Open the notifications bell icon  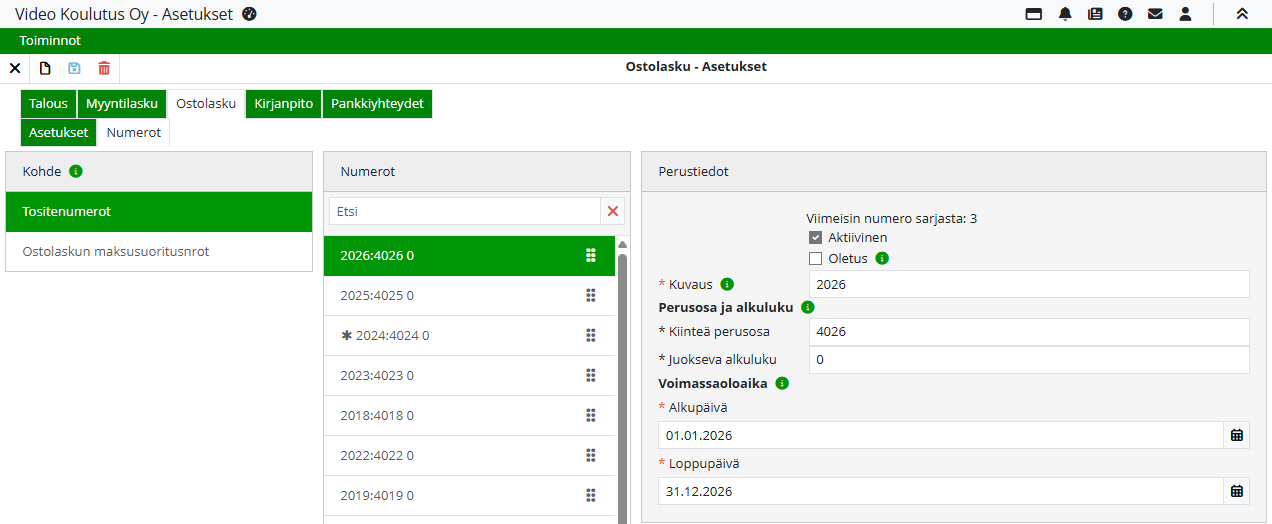click(x=1065, y=14)
